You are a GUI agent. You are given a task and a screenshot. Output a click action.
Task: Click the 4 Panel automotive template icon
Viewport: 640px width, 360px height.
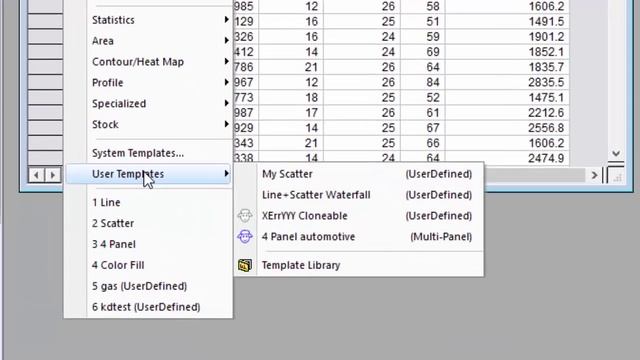point(245,237)
